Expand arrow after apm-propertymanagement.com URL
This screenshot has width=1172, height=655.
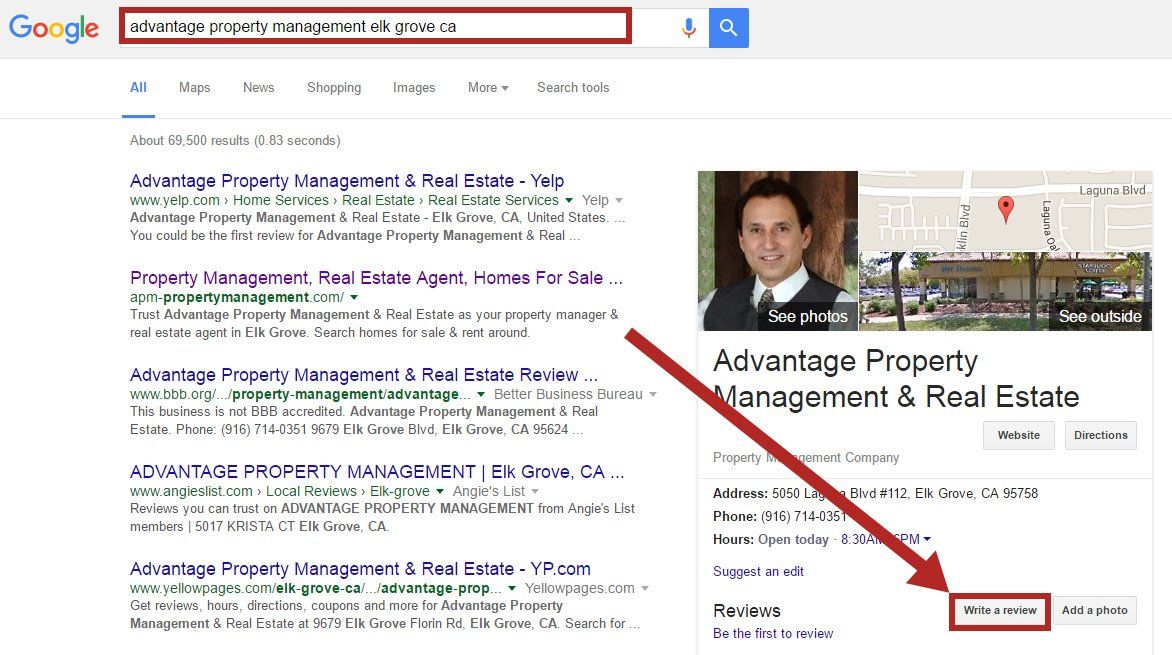pyautogui.click(x=354, y=298)
